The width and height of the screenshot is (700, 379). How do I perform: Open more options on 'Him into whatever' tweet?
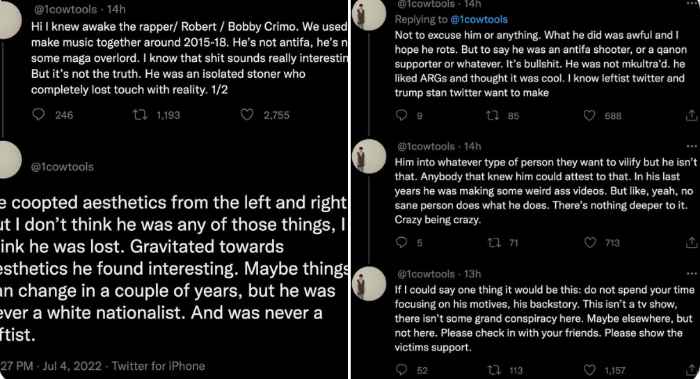pyautogui.click(x=692, y=146)
